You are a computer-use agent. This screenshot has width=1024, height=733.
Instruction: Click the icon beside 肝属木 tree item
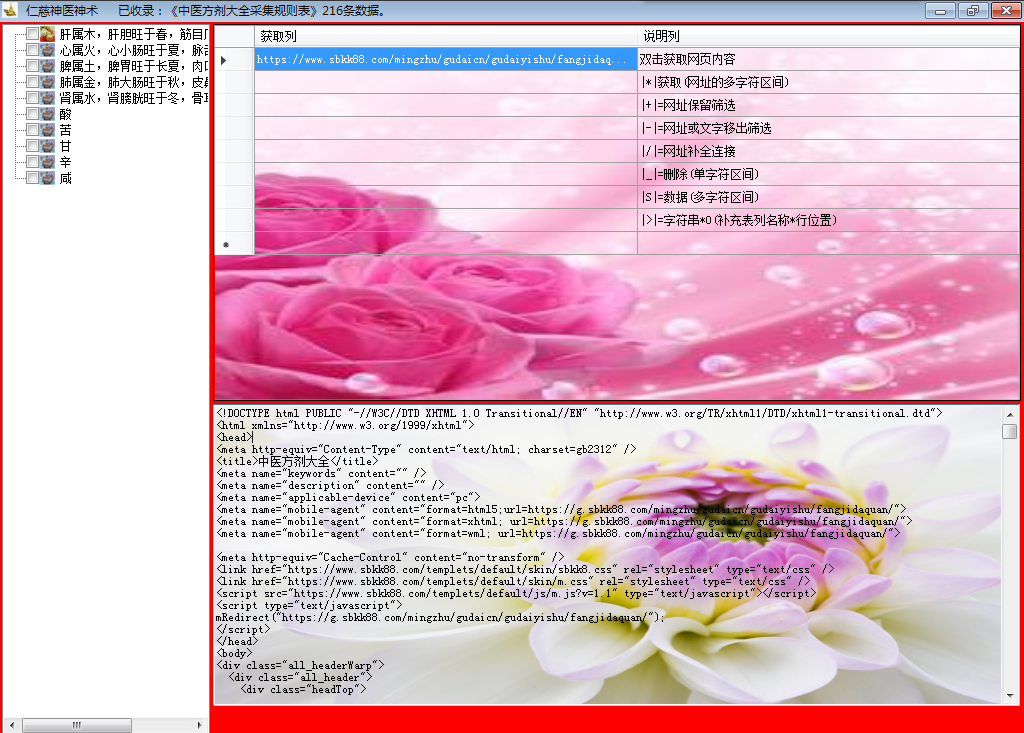48,34
